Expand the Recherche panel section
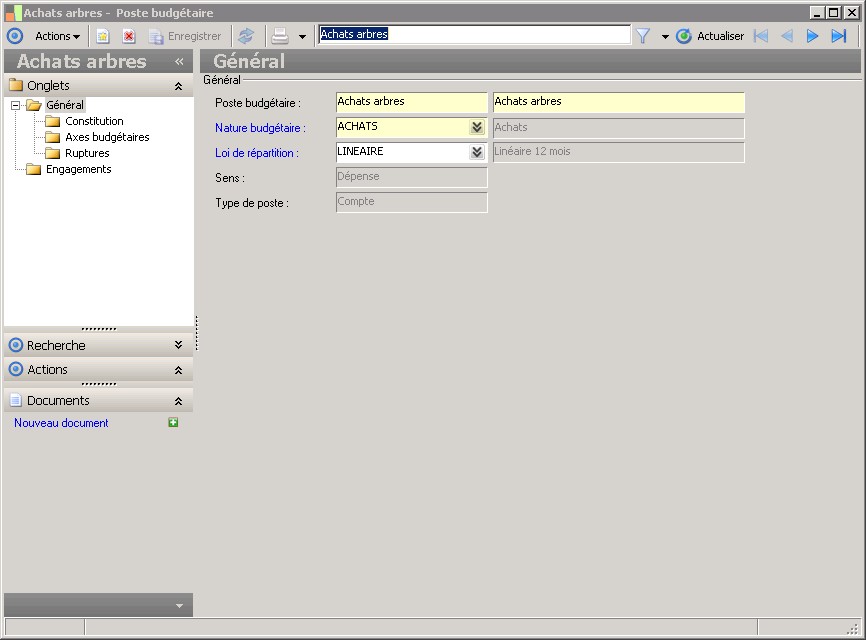This screenshot has height=640, width=866. [178, 345]
